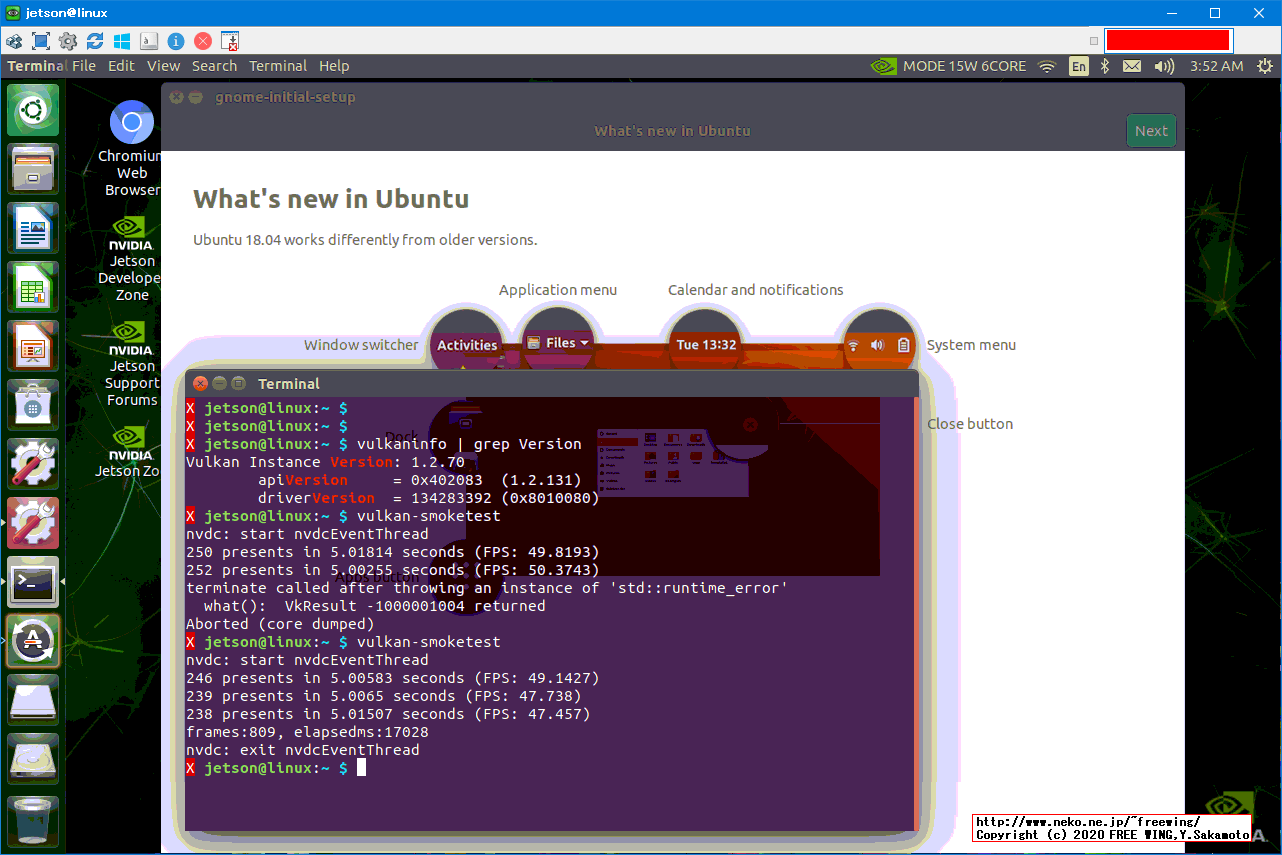Open LibreOffice Calc in the dock
This screenshot has height=855, width=1282.
click(33, 287)
